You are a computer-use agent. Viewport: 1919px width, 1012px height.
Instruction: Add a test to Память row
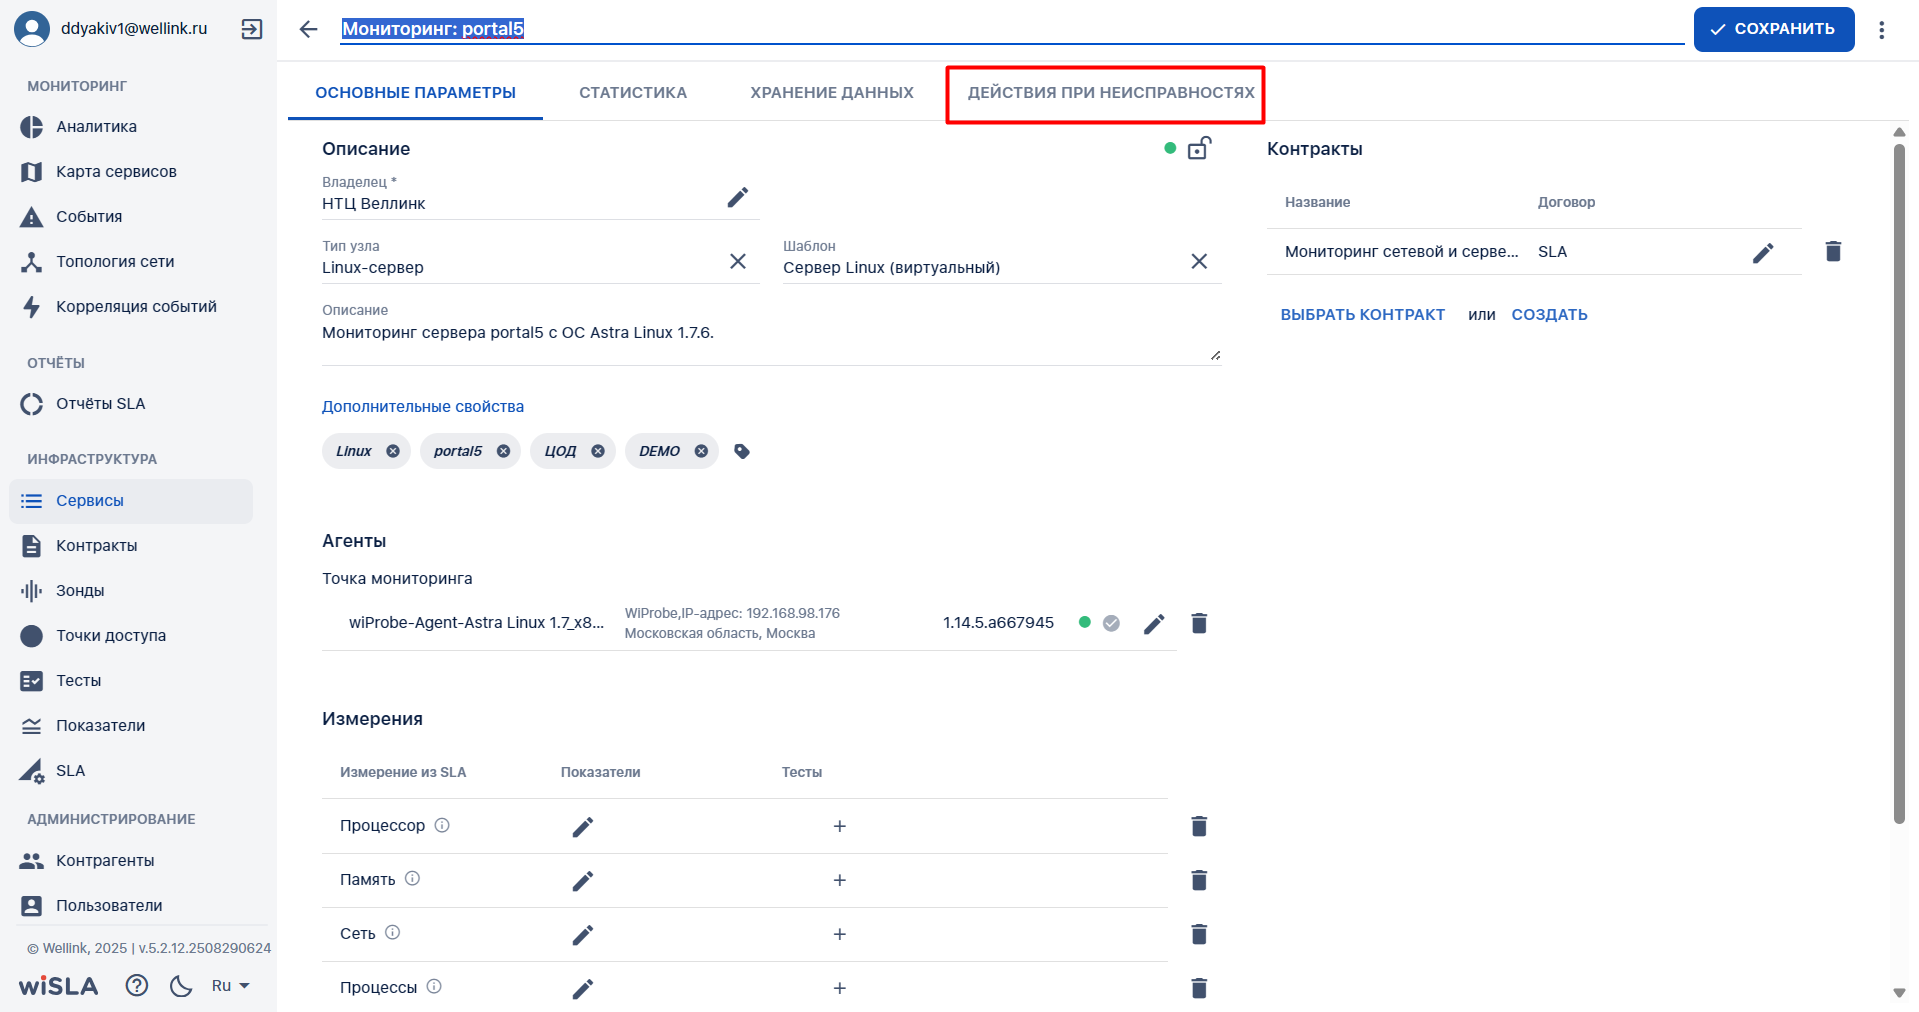point(840,880)
